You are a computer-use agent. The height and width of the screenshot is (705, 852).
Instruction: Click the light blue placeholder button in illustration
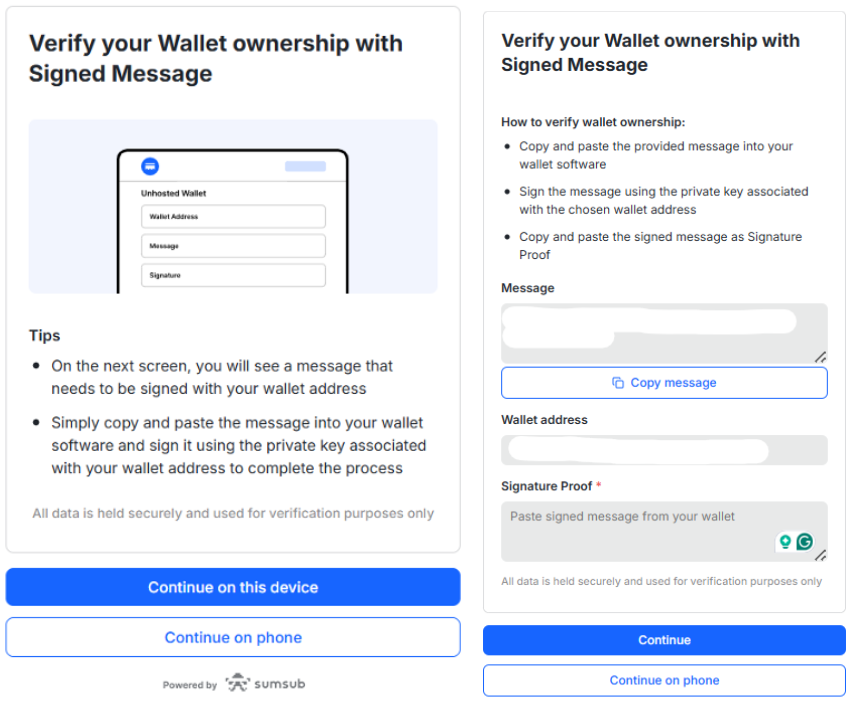[x=305, y=166]
